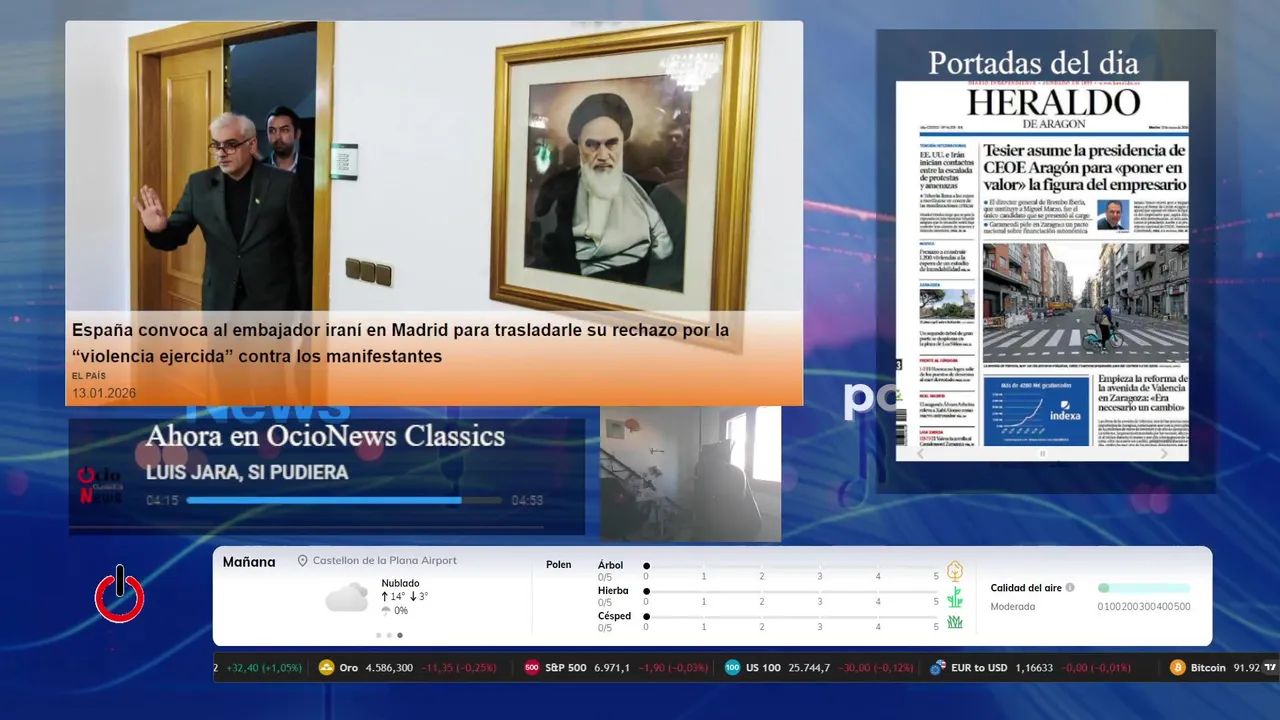Click the Portadas del dia title
The width and height of the screenshot is (1280, 720).
pos(1033,62)
